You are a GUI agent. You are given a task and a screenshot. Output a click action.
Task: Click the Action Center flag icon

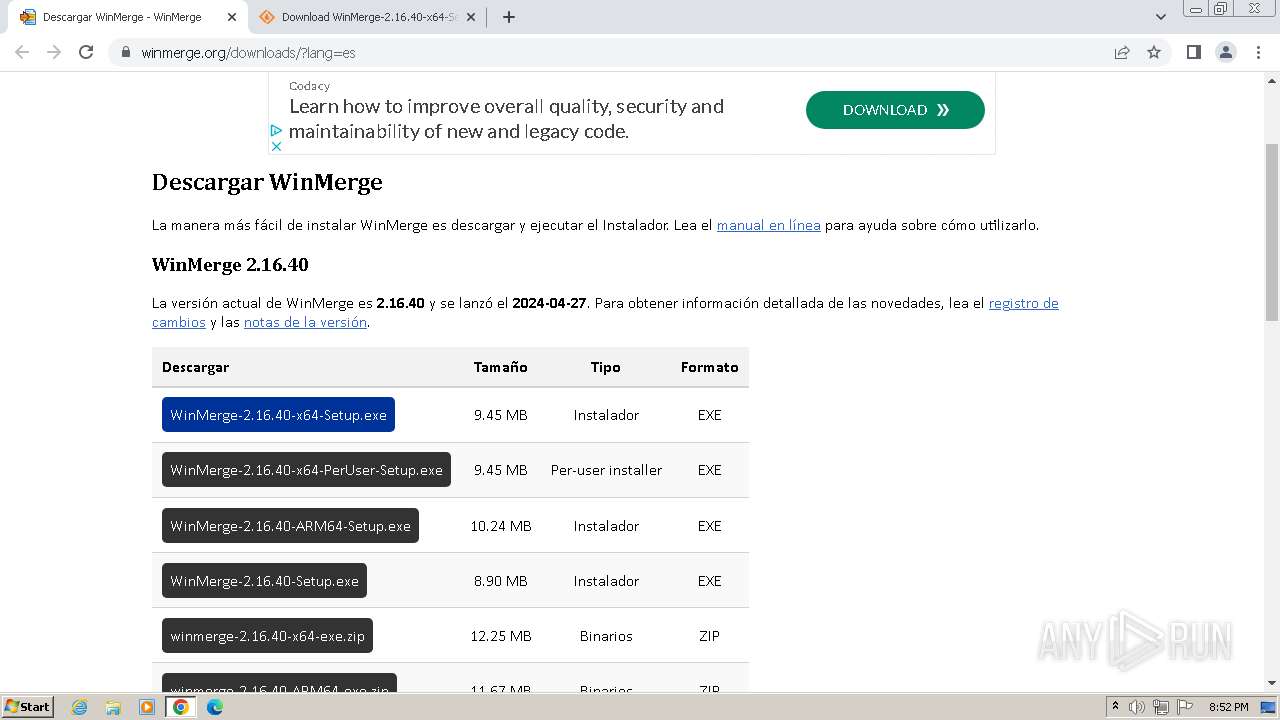tap(1183, 707)
